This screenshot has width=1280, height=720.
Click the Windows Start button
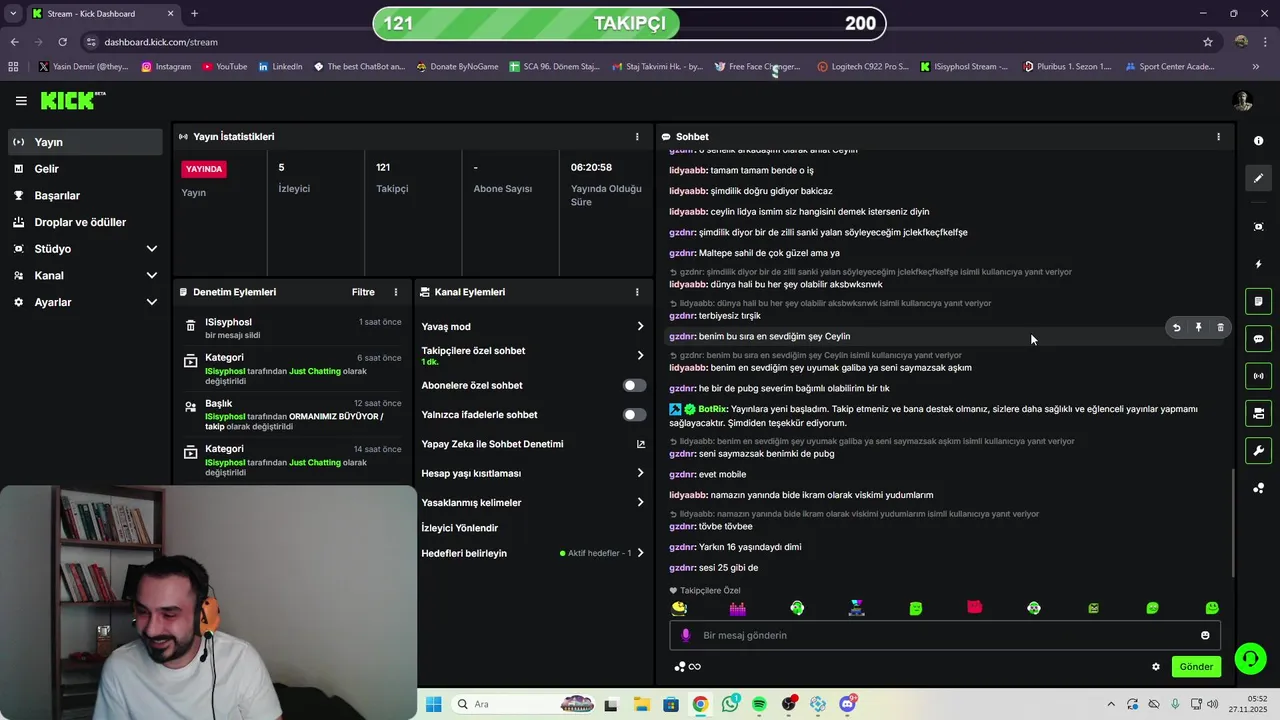tap(433, 704)
